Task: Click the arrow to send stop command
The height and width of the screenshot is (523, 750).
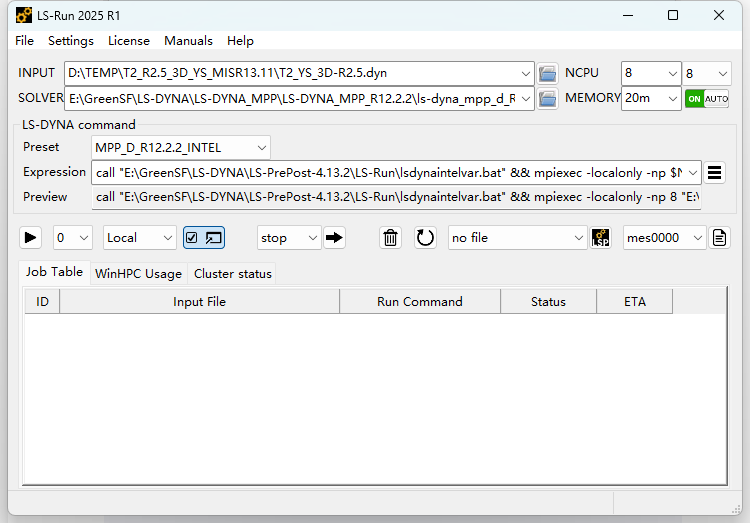Action: click(x=335, y=238)
